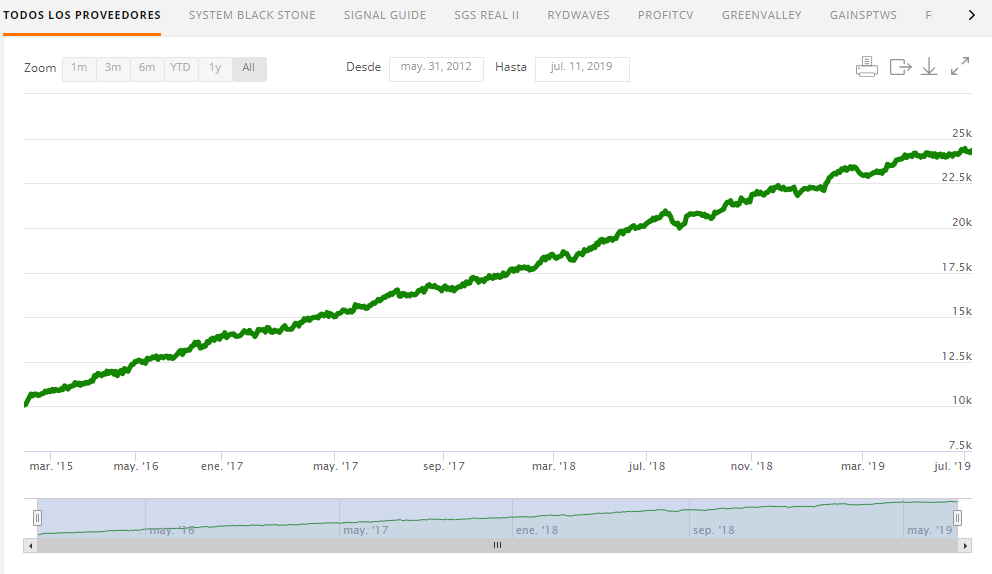Click 'ene. '18' in the navigator
Screen dimensions: 992x574
(x=537, y=530)
